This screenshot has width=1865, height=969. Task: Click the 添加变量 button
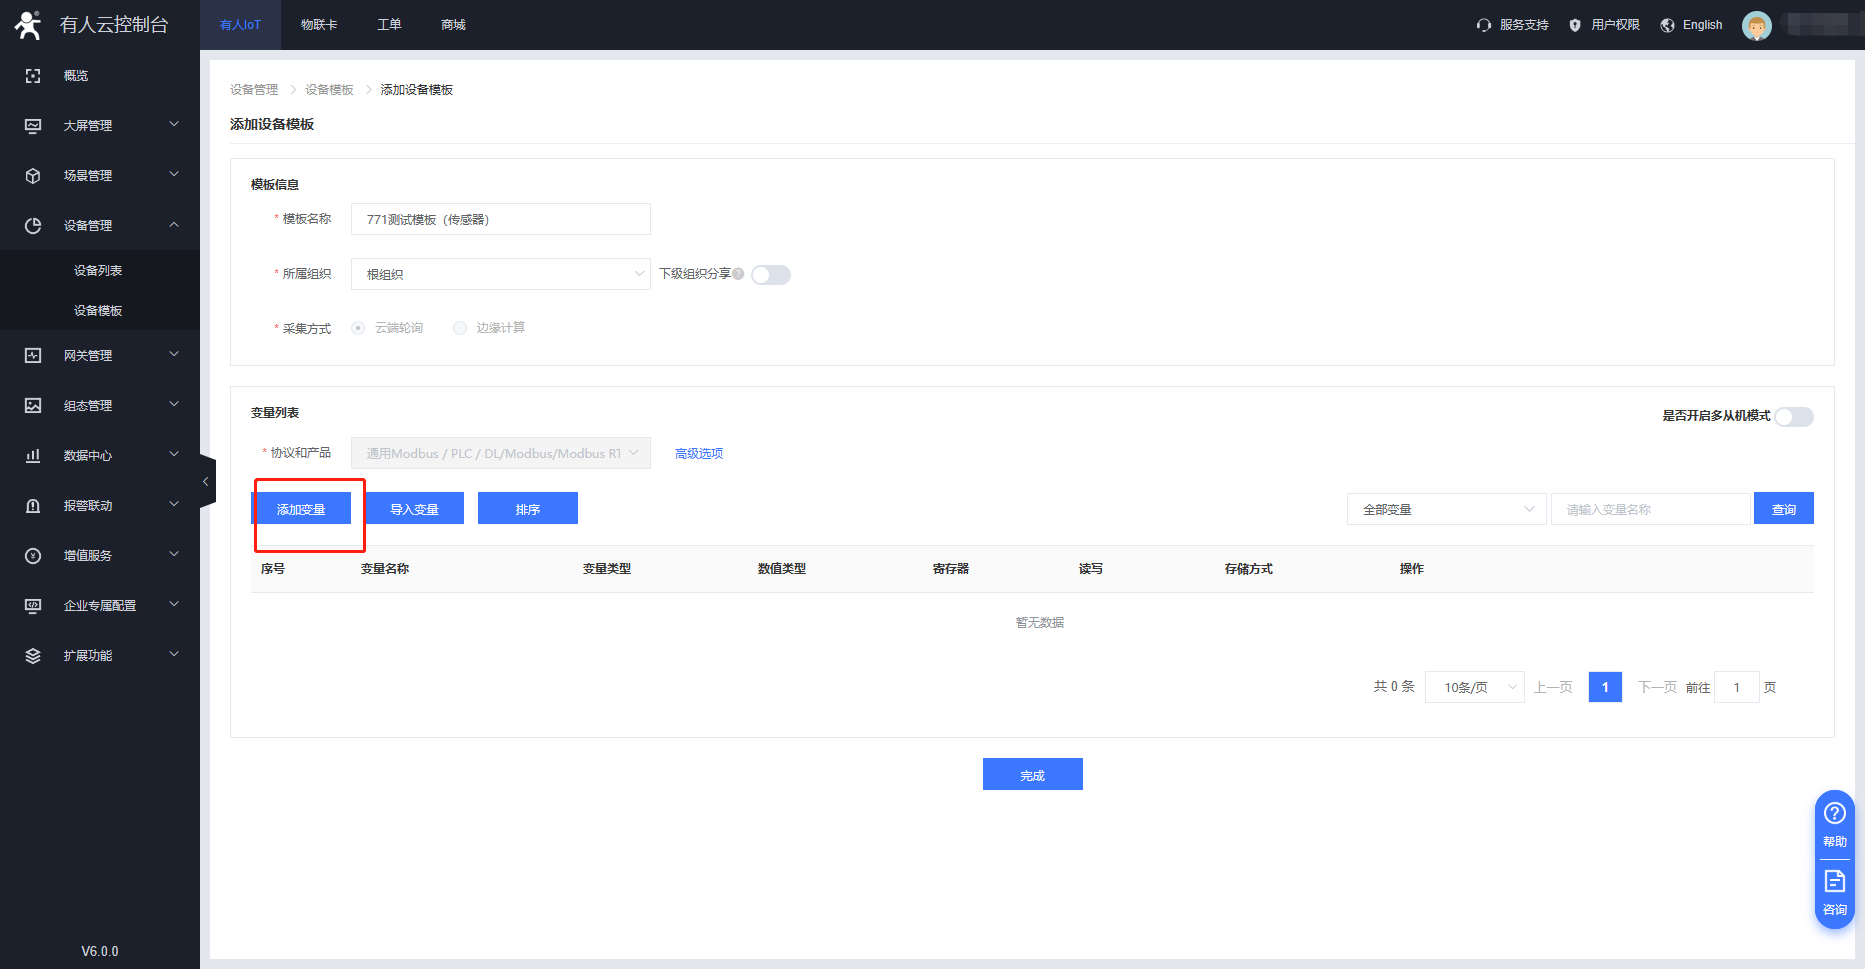pyautogui.click(x=301, y=509)
